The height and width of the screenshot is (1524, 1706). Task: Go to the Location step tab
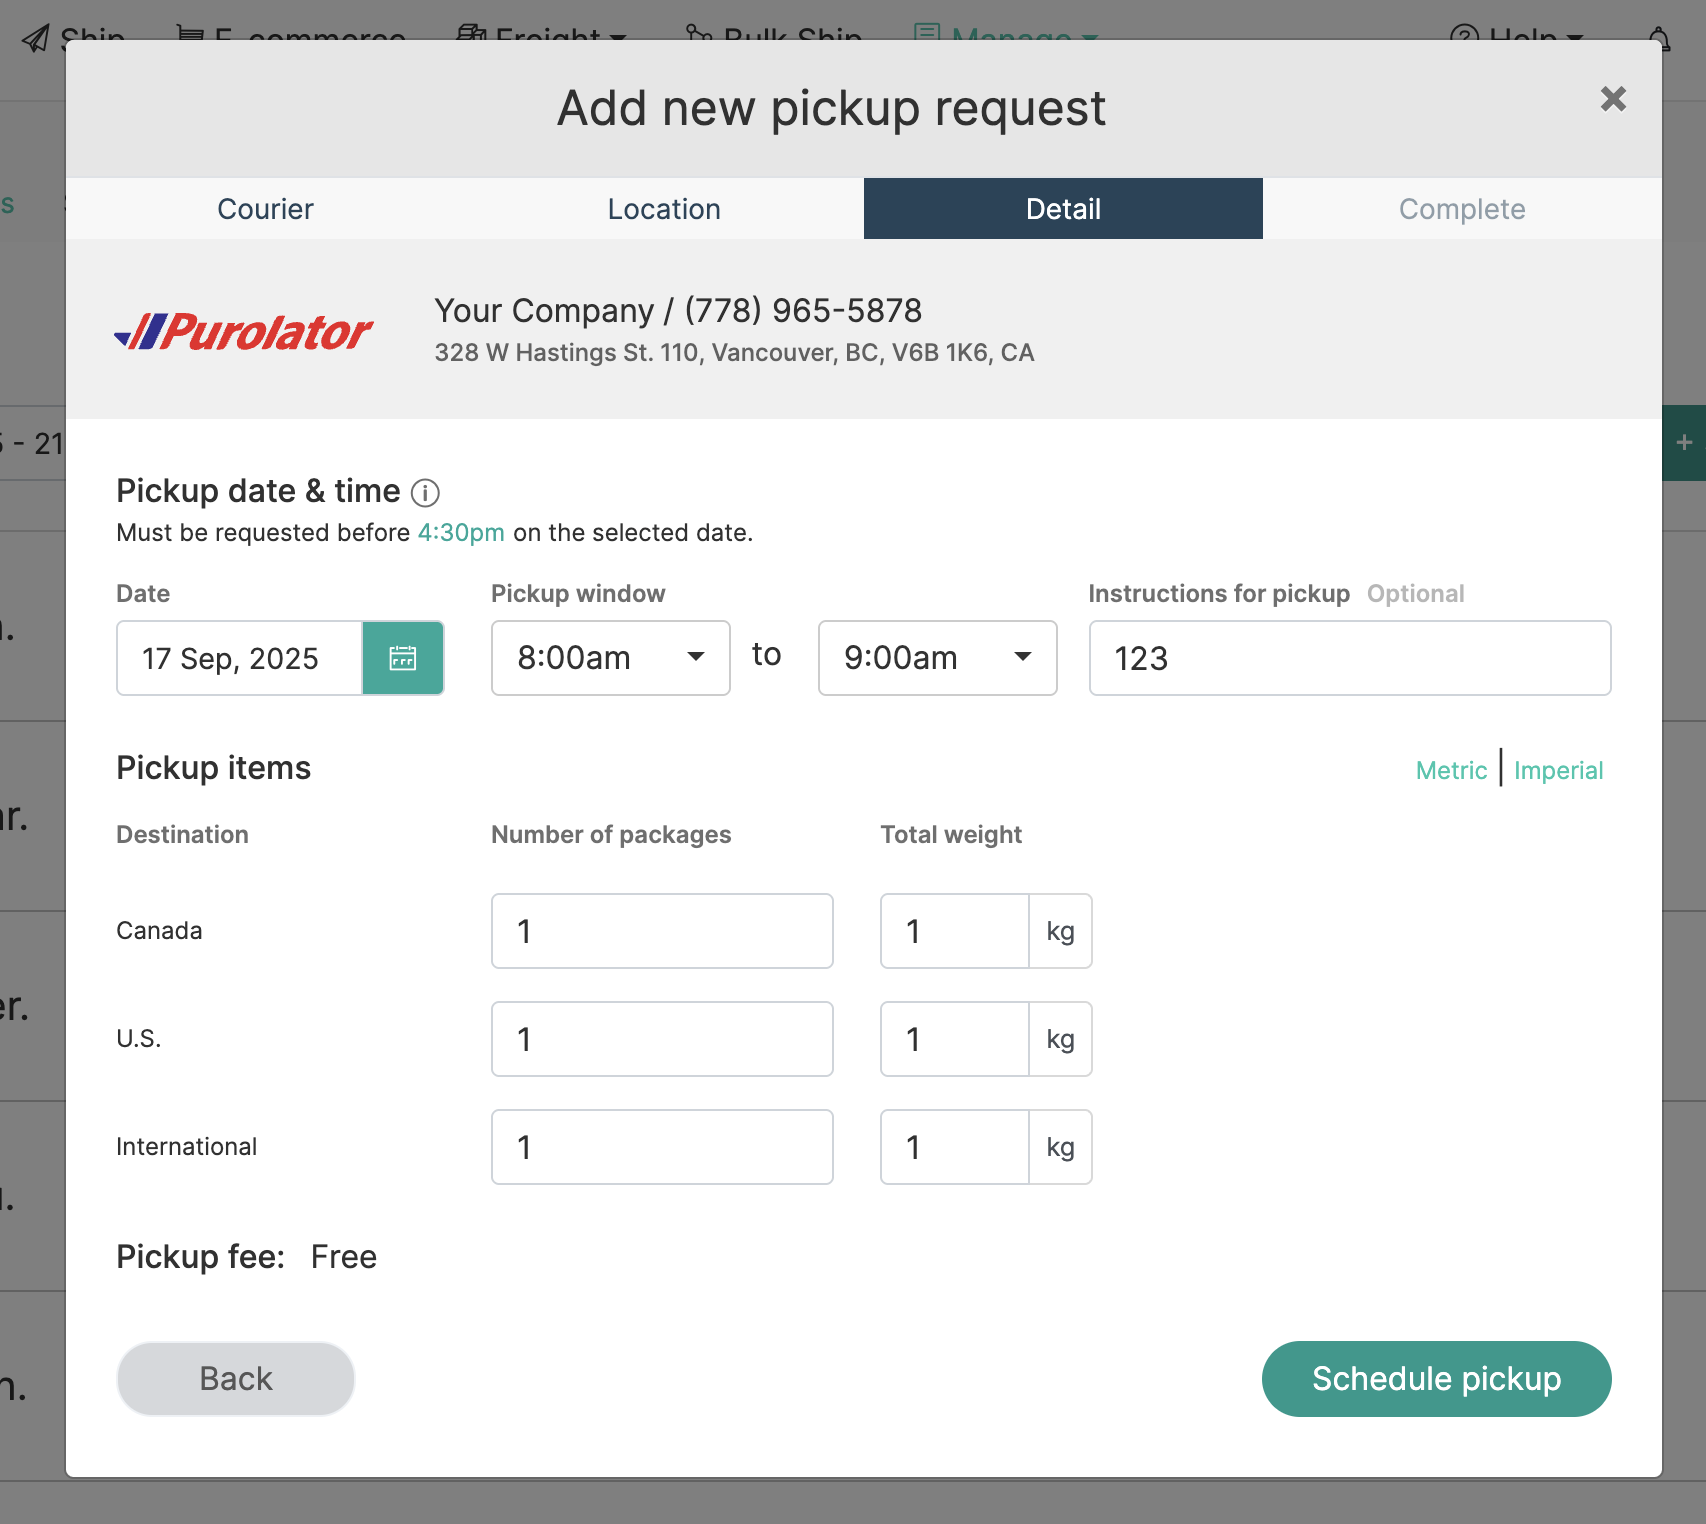[664, 209]
